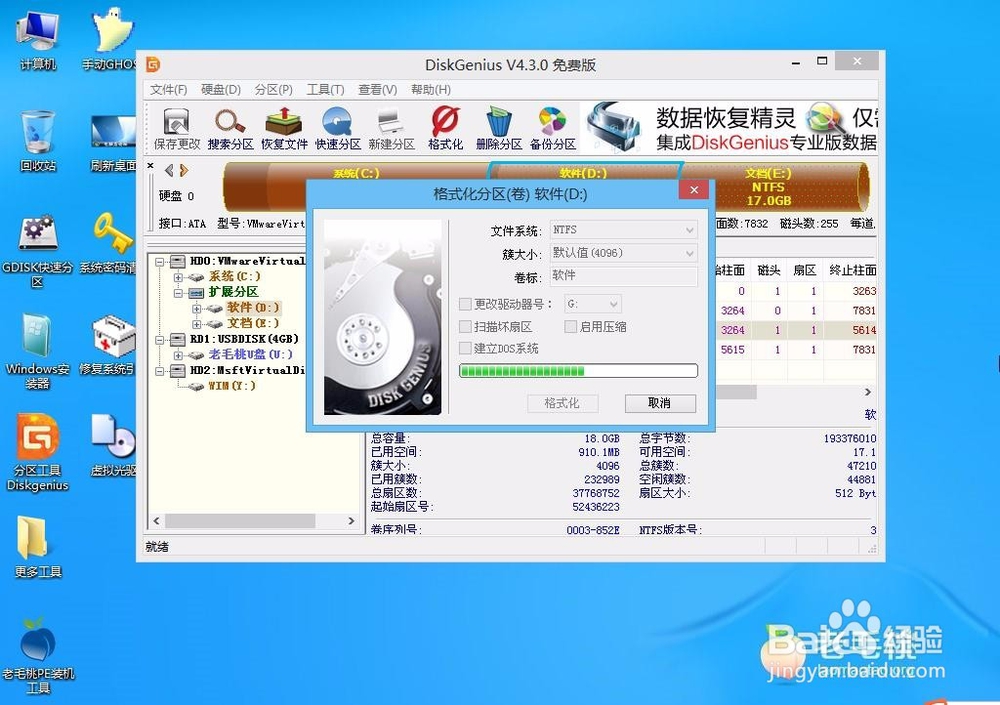The width and height of the screenshot is (1000, 705).
Task: Open the 刷新桌面 desktop icon
Action: (x=113, y=141)
